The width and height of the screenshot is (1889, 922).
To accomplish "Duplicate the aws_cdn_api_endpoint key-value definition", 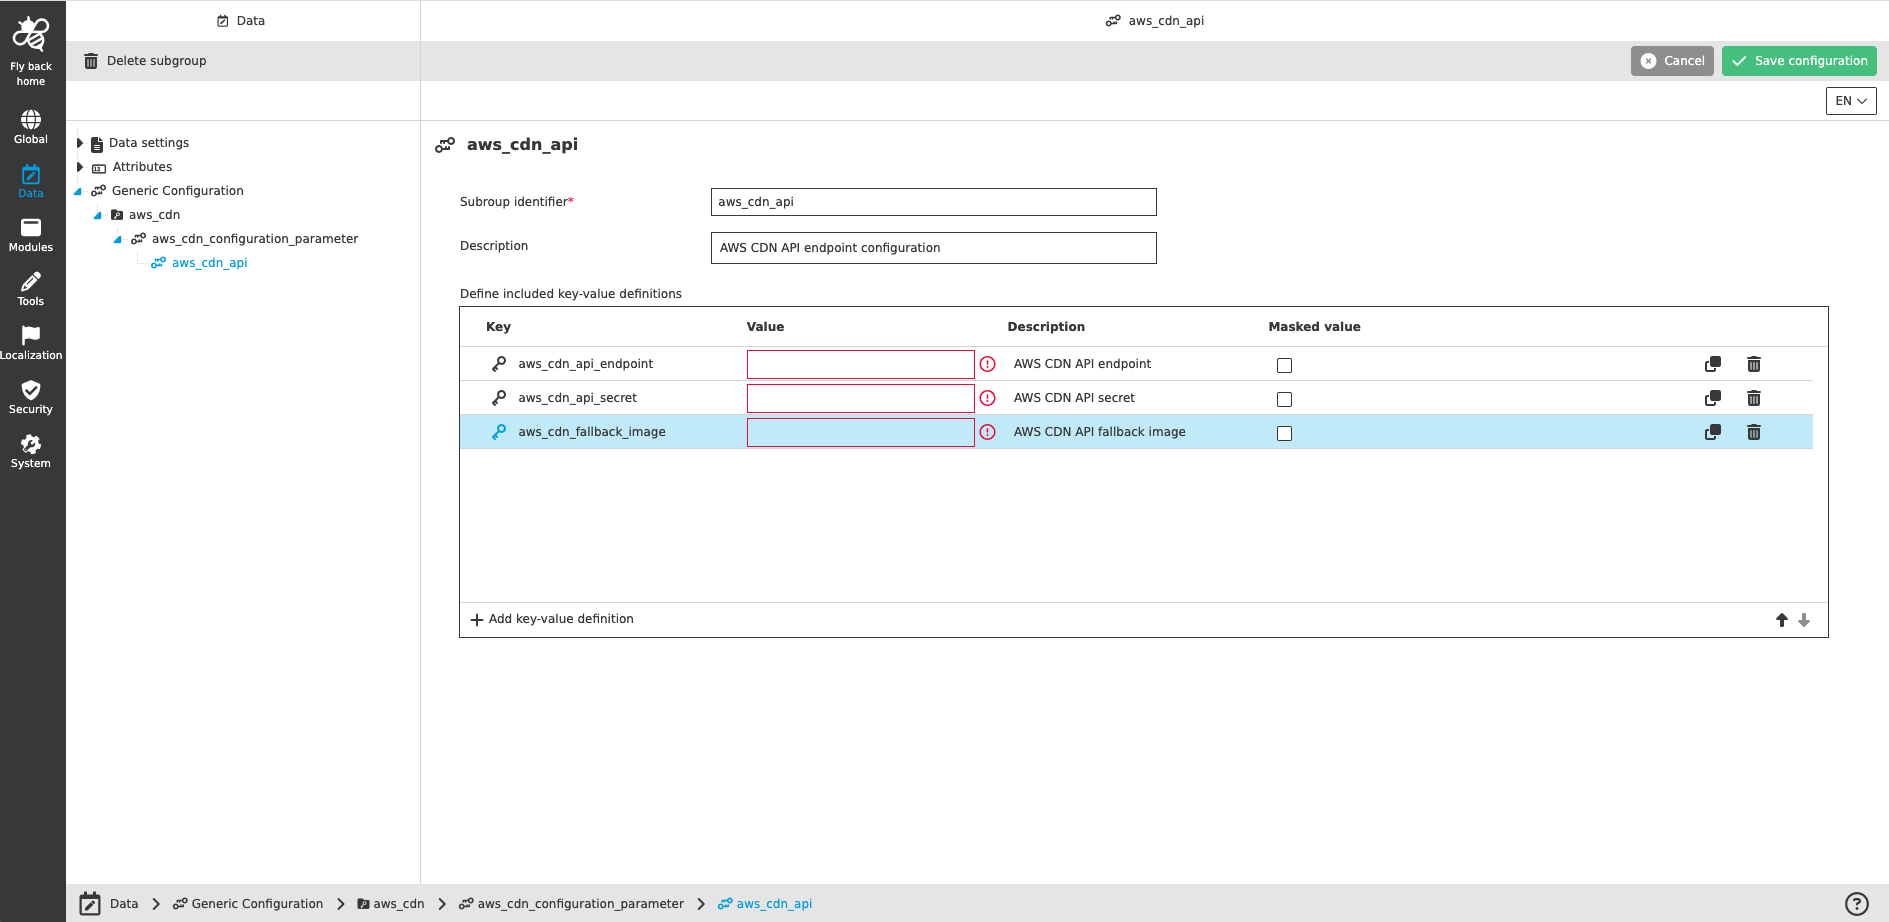I will click(x=1712, y=363).
